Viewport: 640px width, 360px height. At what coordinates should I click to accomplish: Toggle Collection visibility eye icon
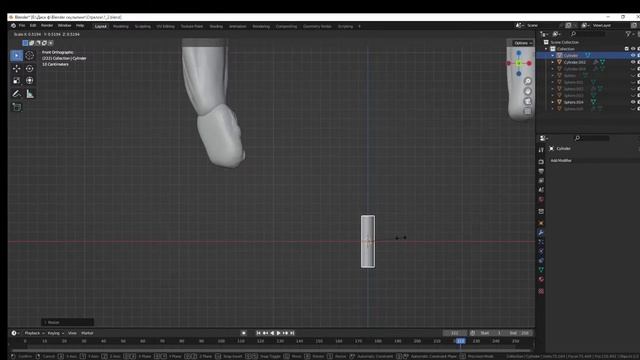633,49
